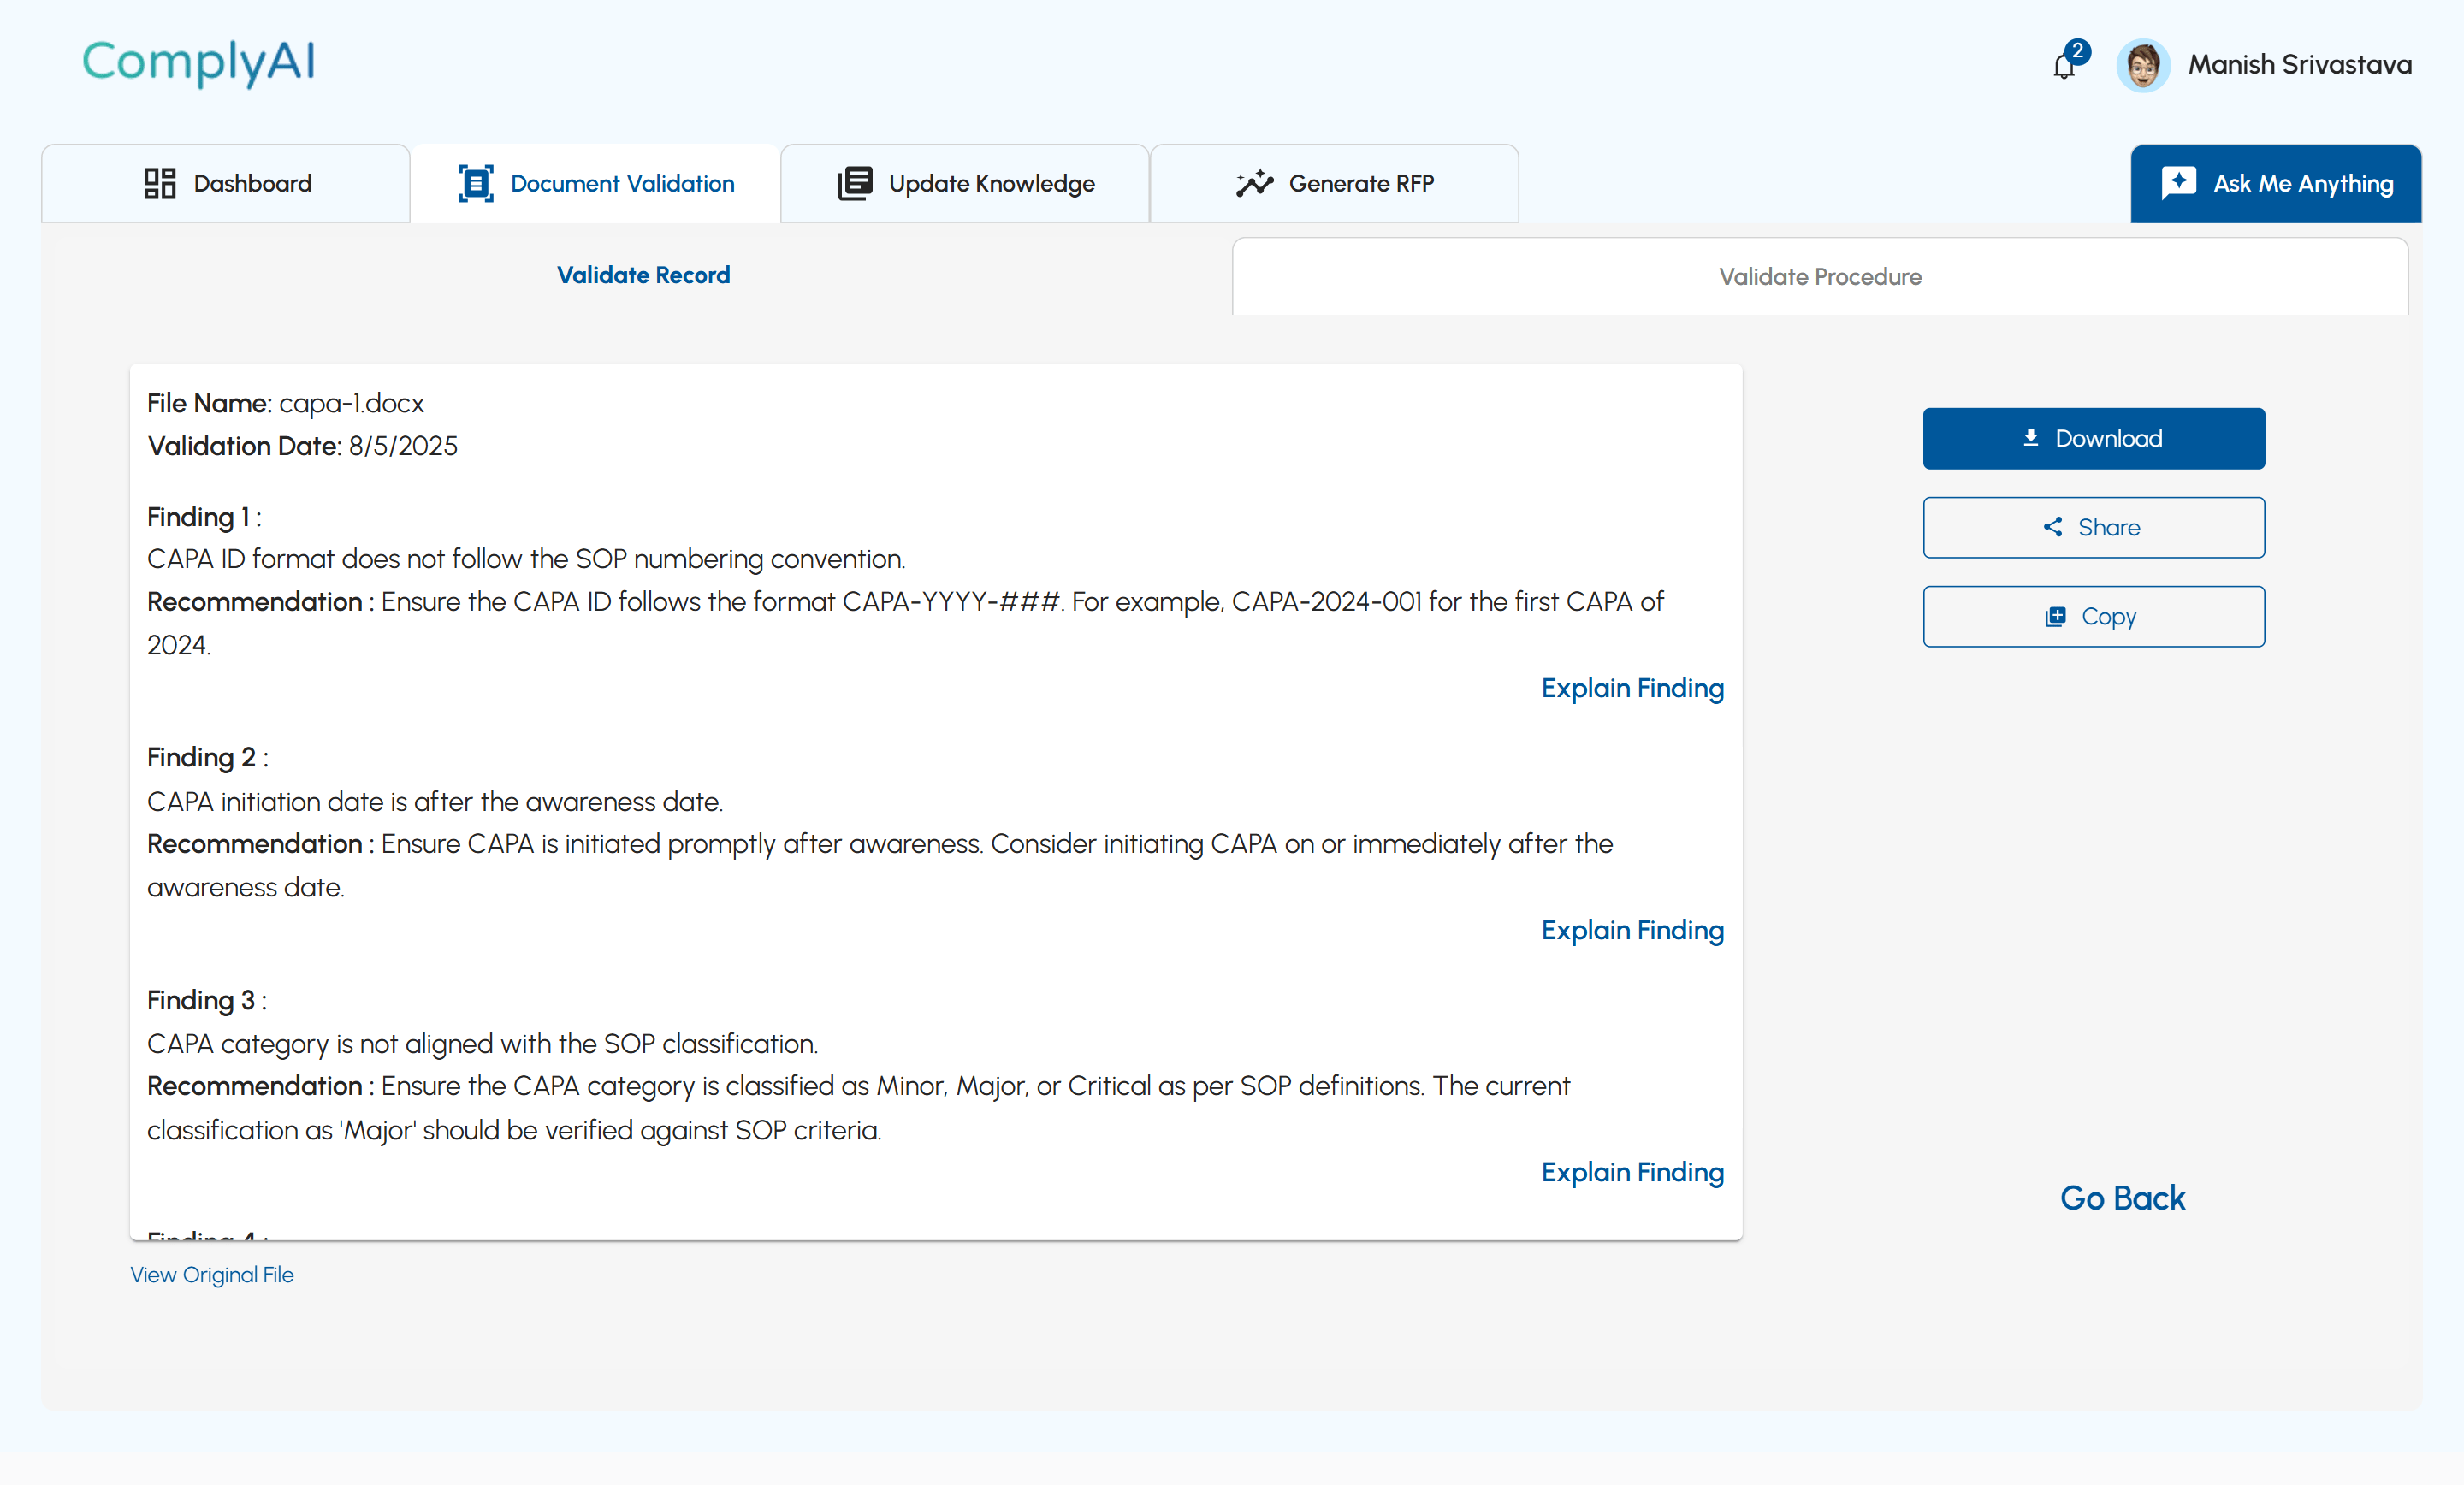Click the notification count badge showing 2
The image size is (2464, 1485).
[2077, 51]
